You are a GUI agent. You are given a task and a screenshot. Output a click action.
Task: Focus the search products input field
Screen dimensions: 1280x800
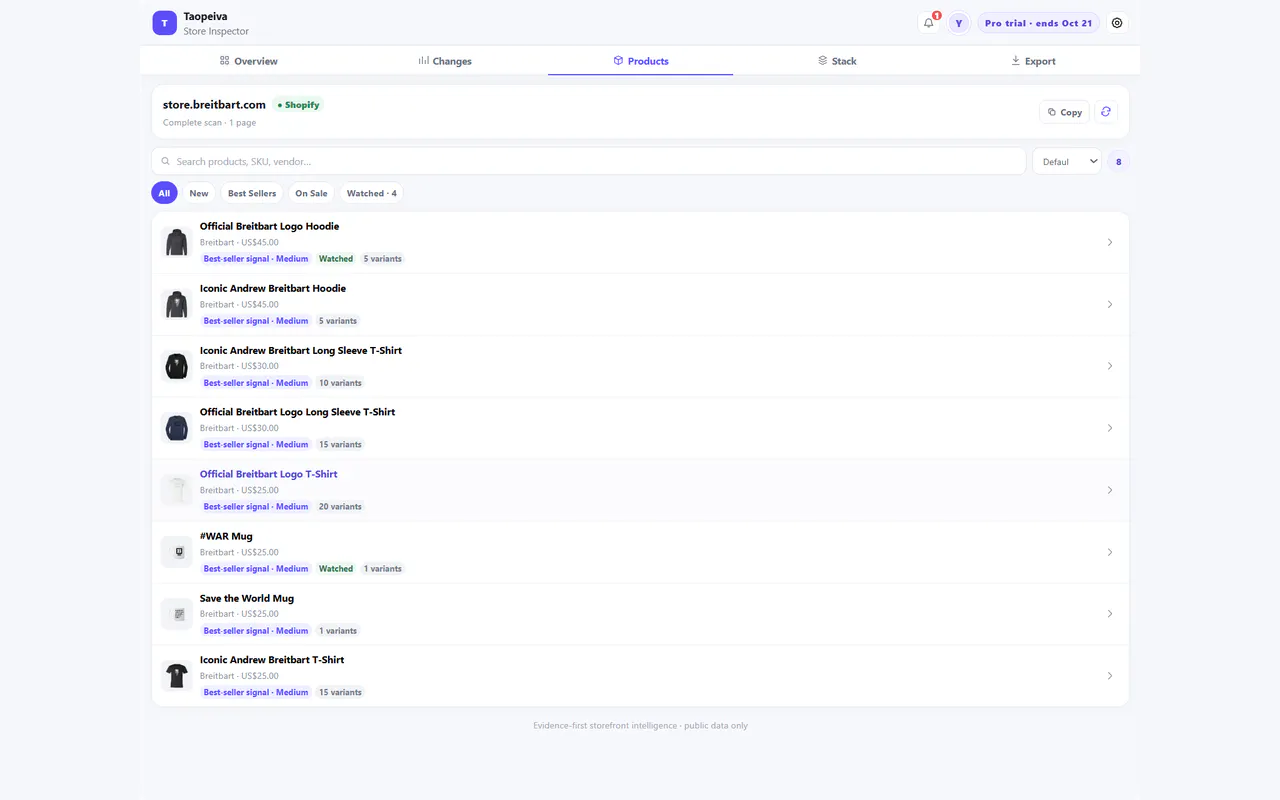(x=589, y=161)
